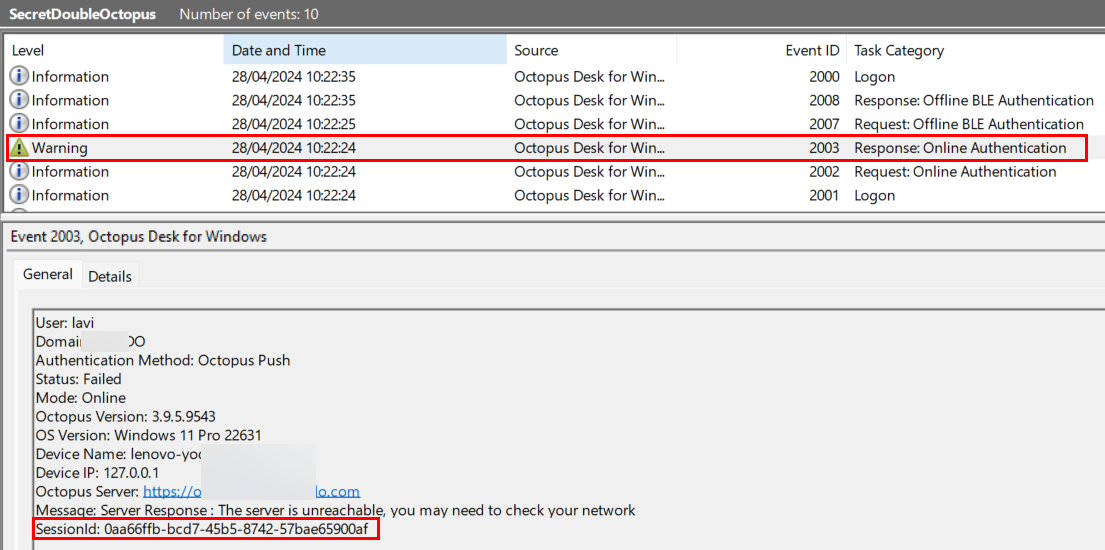
Task: Click the warning triangle icon for event 2003
Action: tap(19, 148)
